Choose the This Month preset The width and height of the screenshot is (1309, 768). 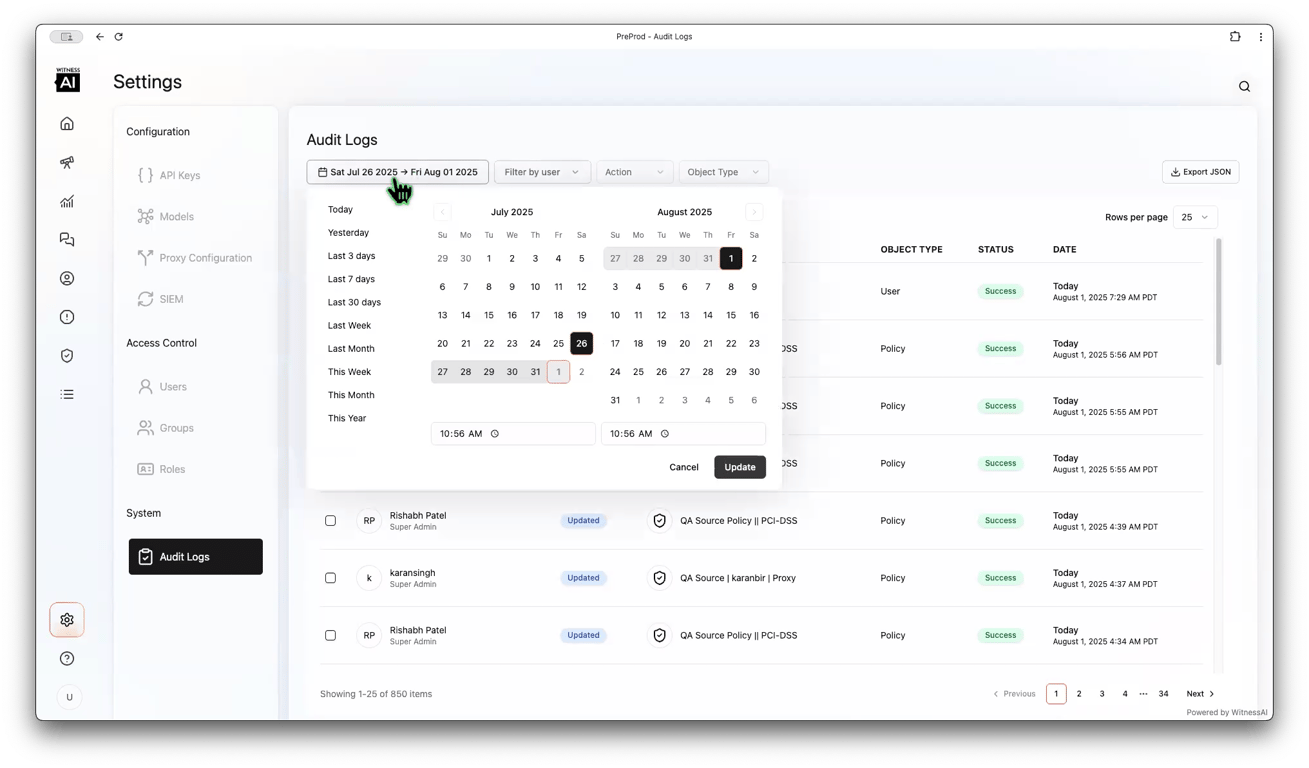(352, 395)
